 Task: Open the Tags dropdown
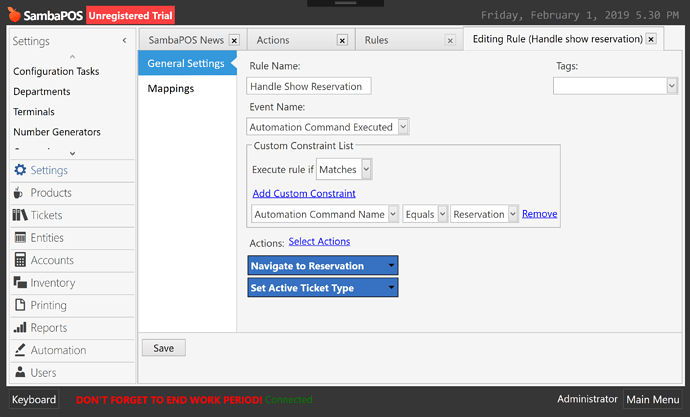(672, 86)
